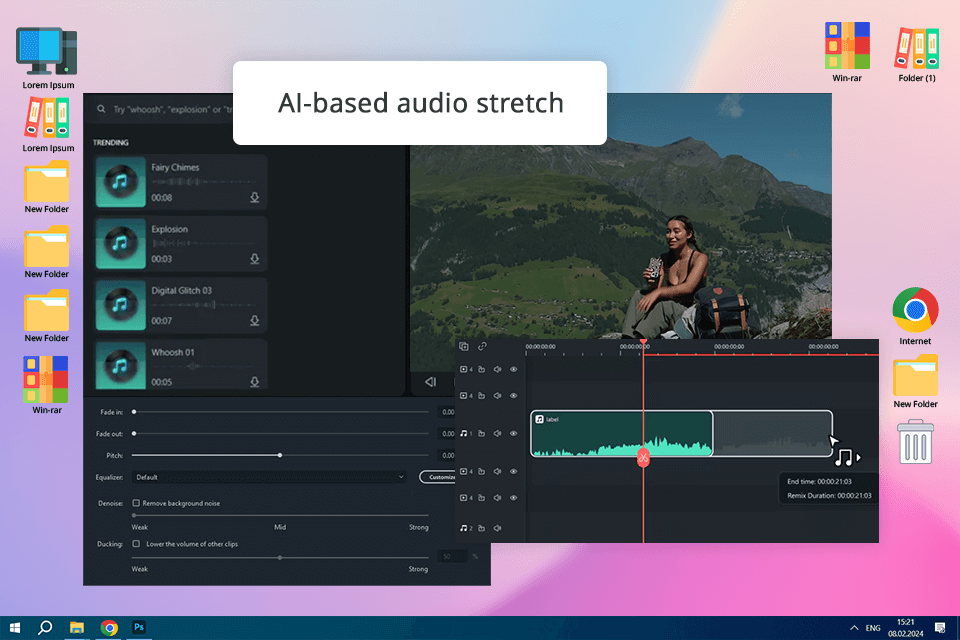This screenshot has height=640, width=960.
Task: Click the previous frame control under preview
Action: pyautogui.click(x=430, y=382)
